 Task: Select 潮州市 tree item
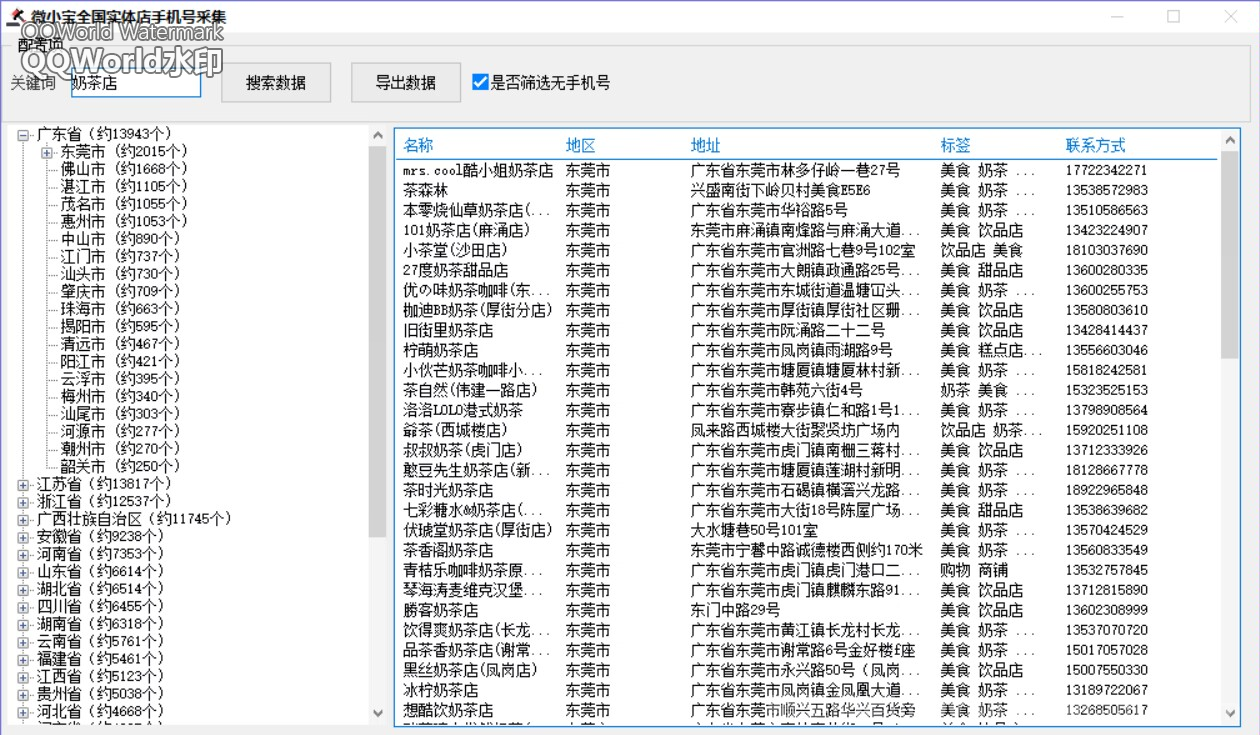coord(120,449)
